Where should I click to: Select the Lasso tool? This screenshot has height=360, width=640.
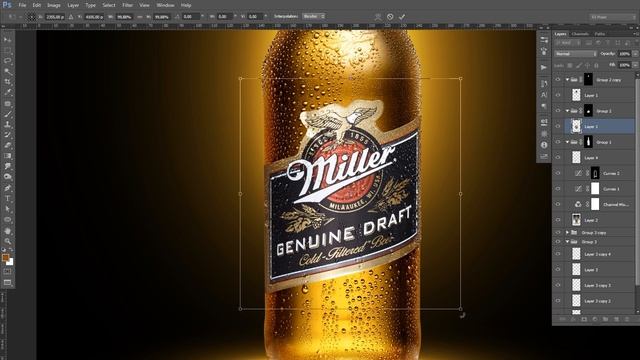[x=7, y=61]
